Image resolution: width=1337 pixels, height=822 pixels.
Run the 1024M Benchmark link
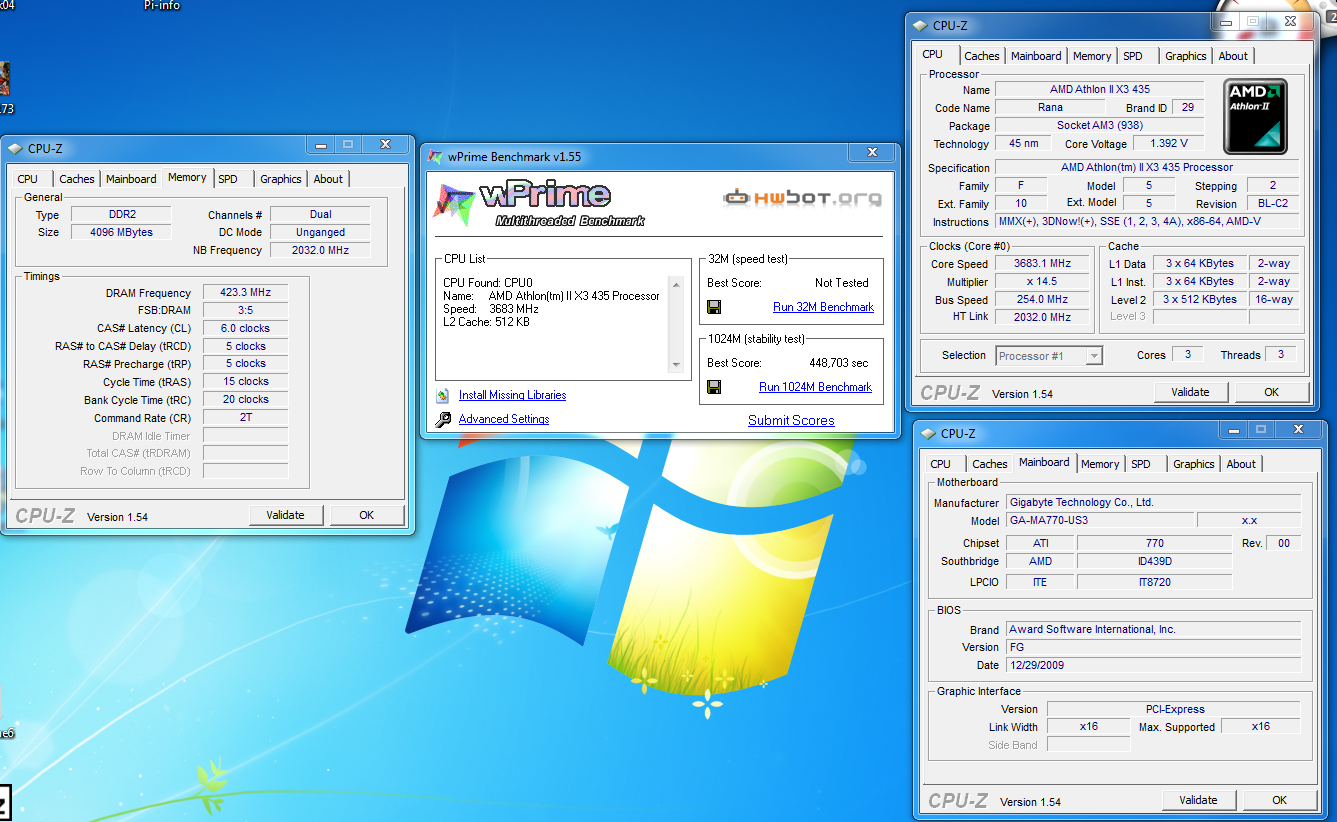(x=815, y=387)
